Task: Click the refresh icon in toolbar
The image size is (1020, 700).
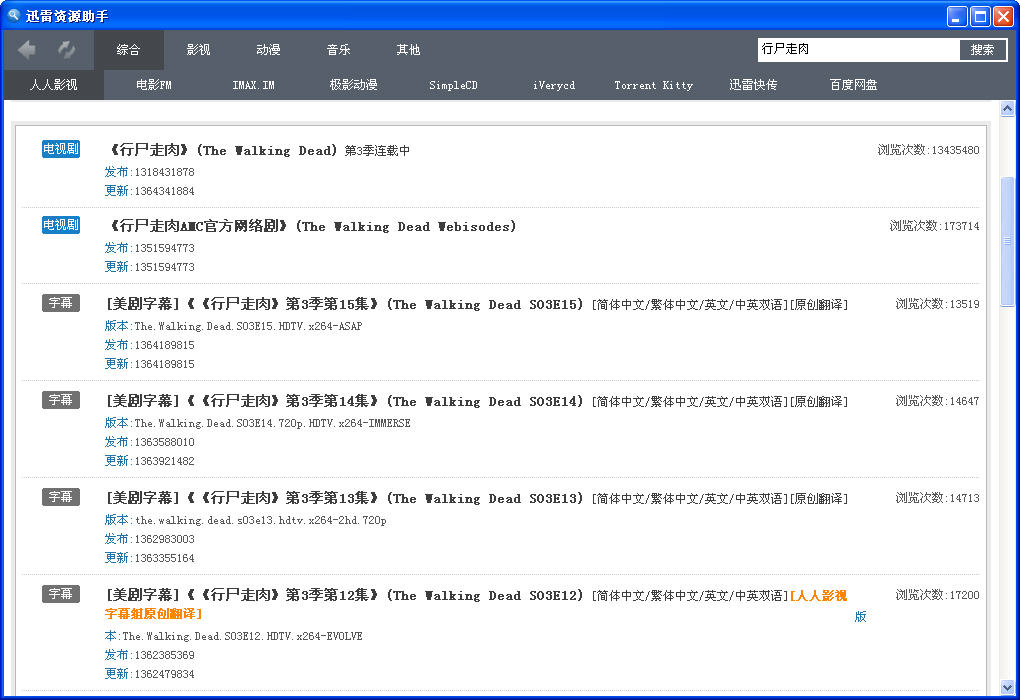Action: [x=66, y=49]
